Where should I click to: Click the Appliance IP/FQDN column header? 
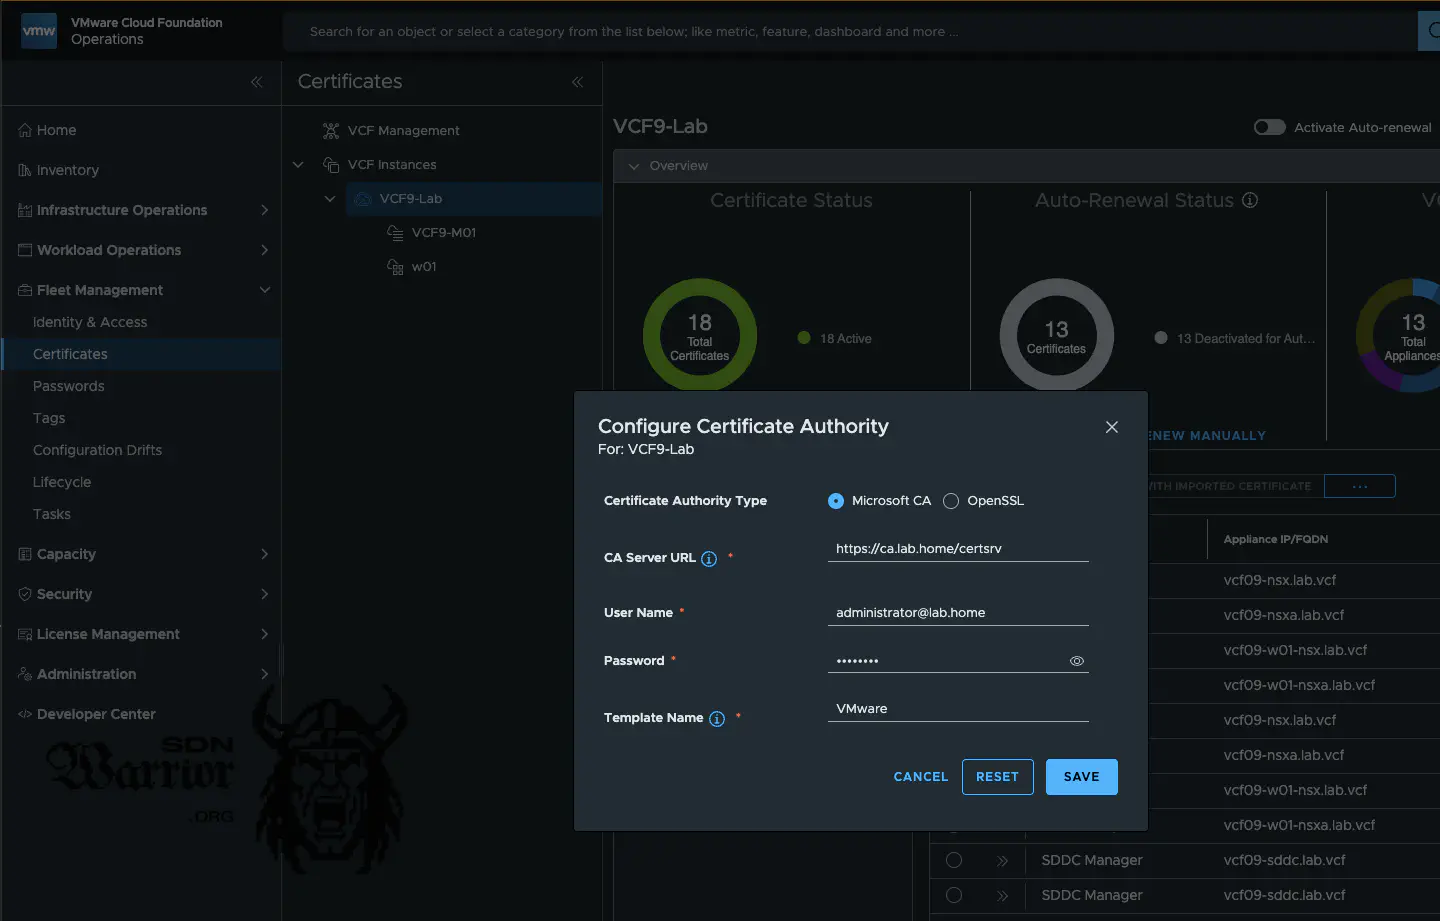[1276, 540]
